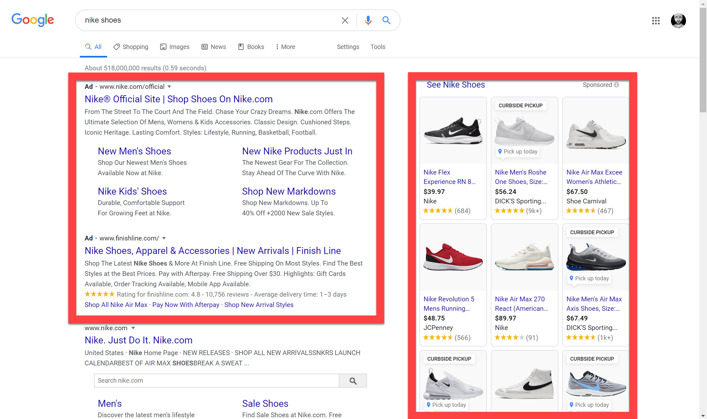Screen dimensions: 707x419
Task: Expand dropdown arrow next to www.finishline.com/
Action: pyautogui.click(x=164, y=238)
